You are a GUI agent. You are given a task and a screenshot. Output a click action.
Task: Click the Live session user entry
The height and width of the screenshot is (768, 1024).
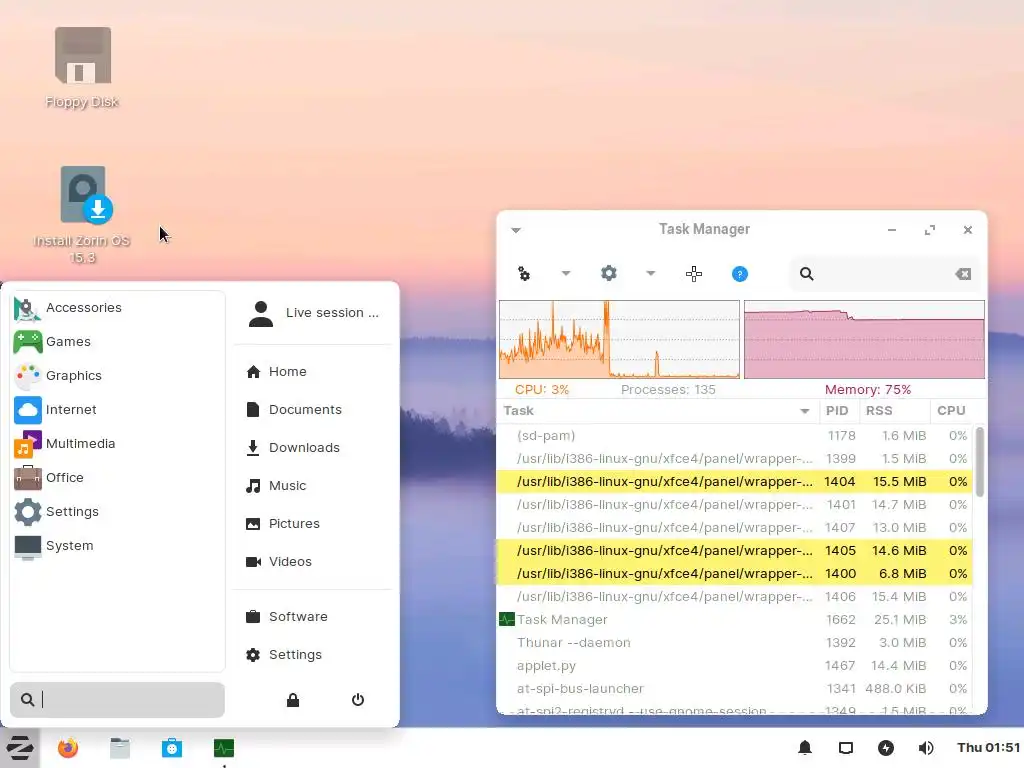(313, 313)
